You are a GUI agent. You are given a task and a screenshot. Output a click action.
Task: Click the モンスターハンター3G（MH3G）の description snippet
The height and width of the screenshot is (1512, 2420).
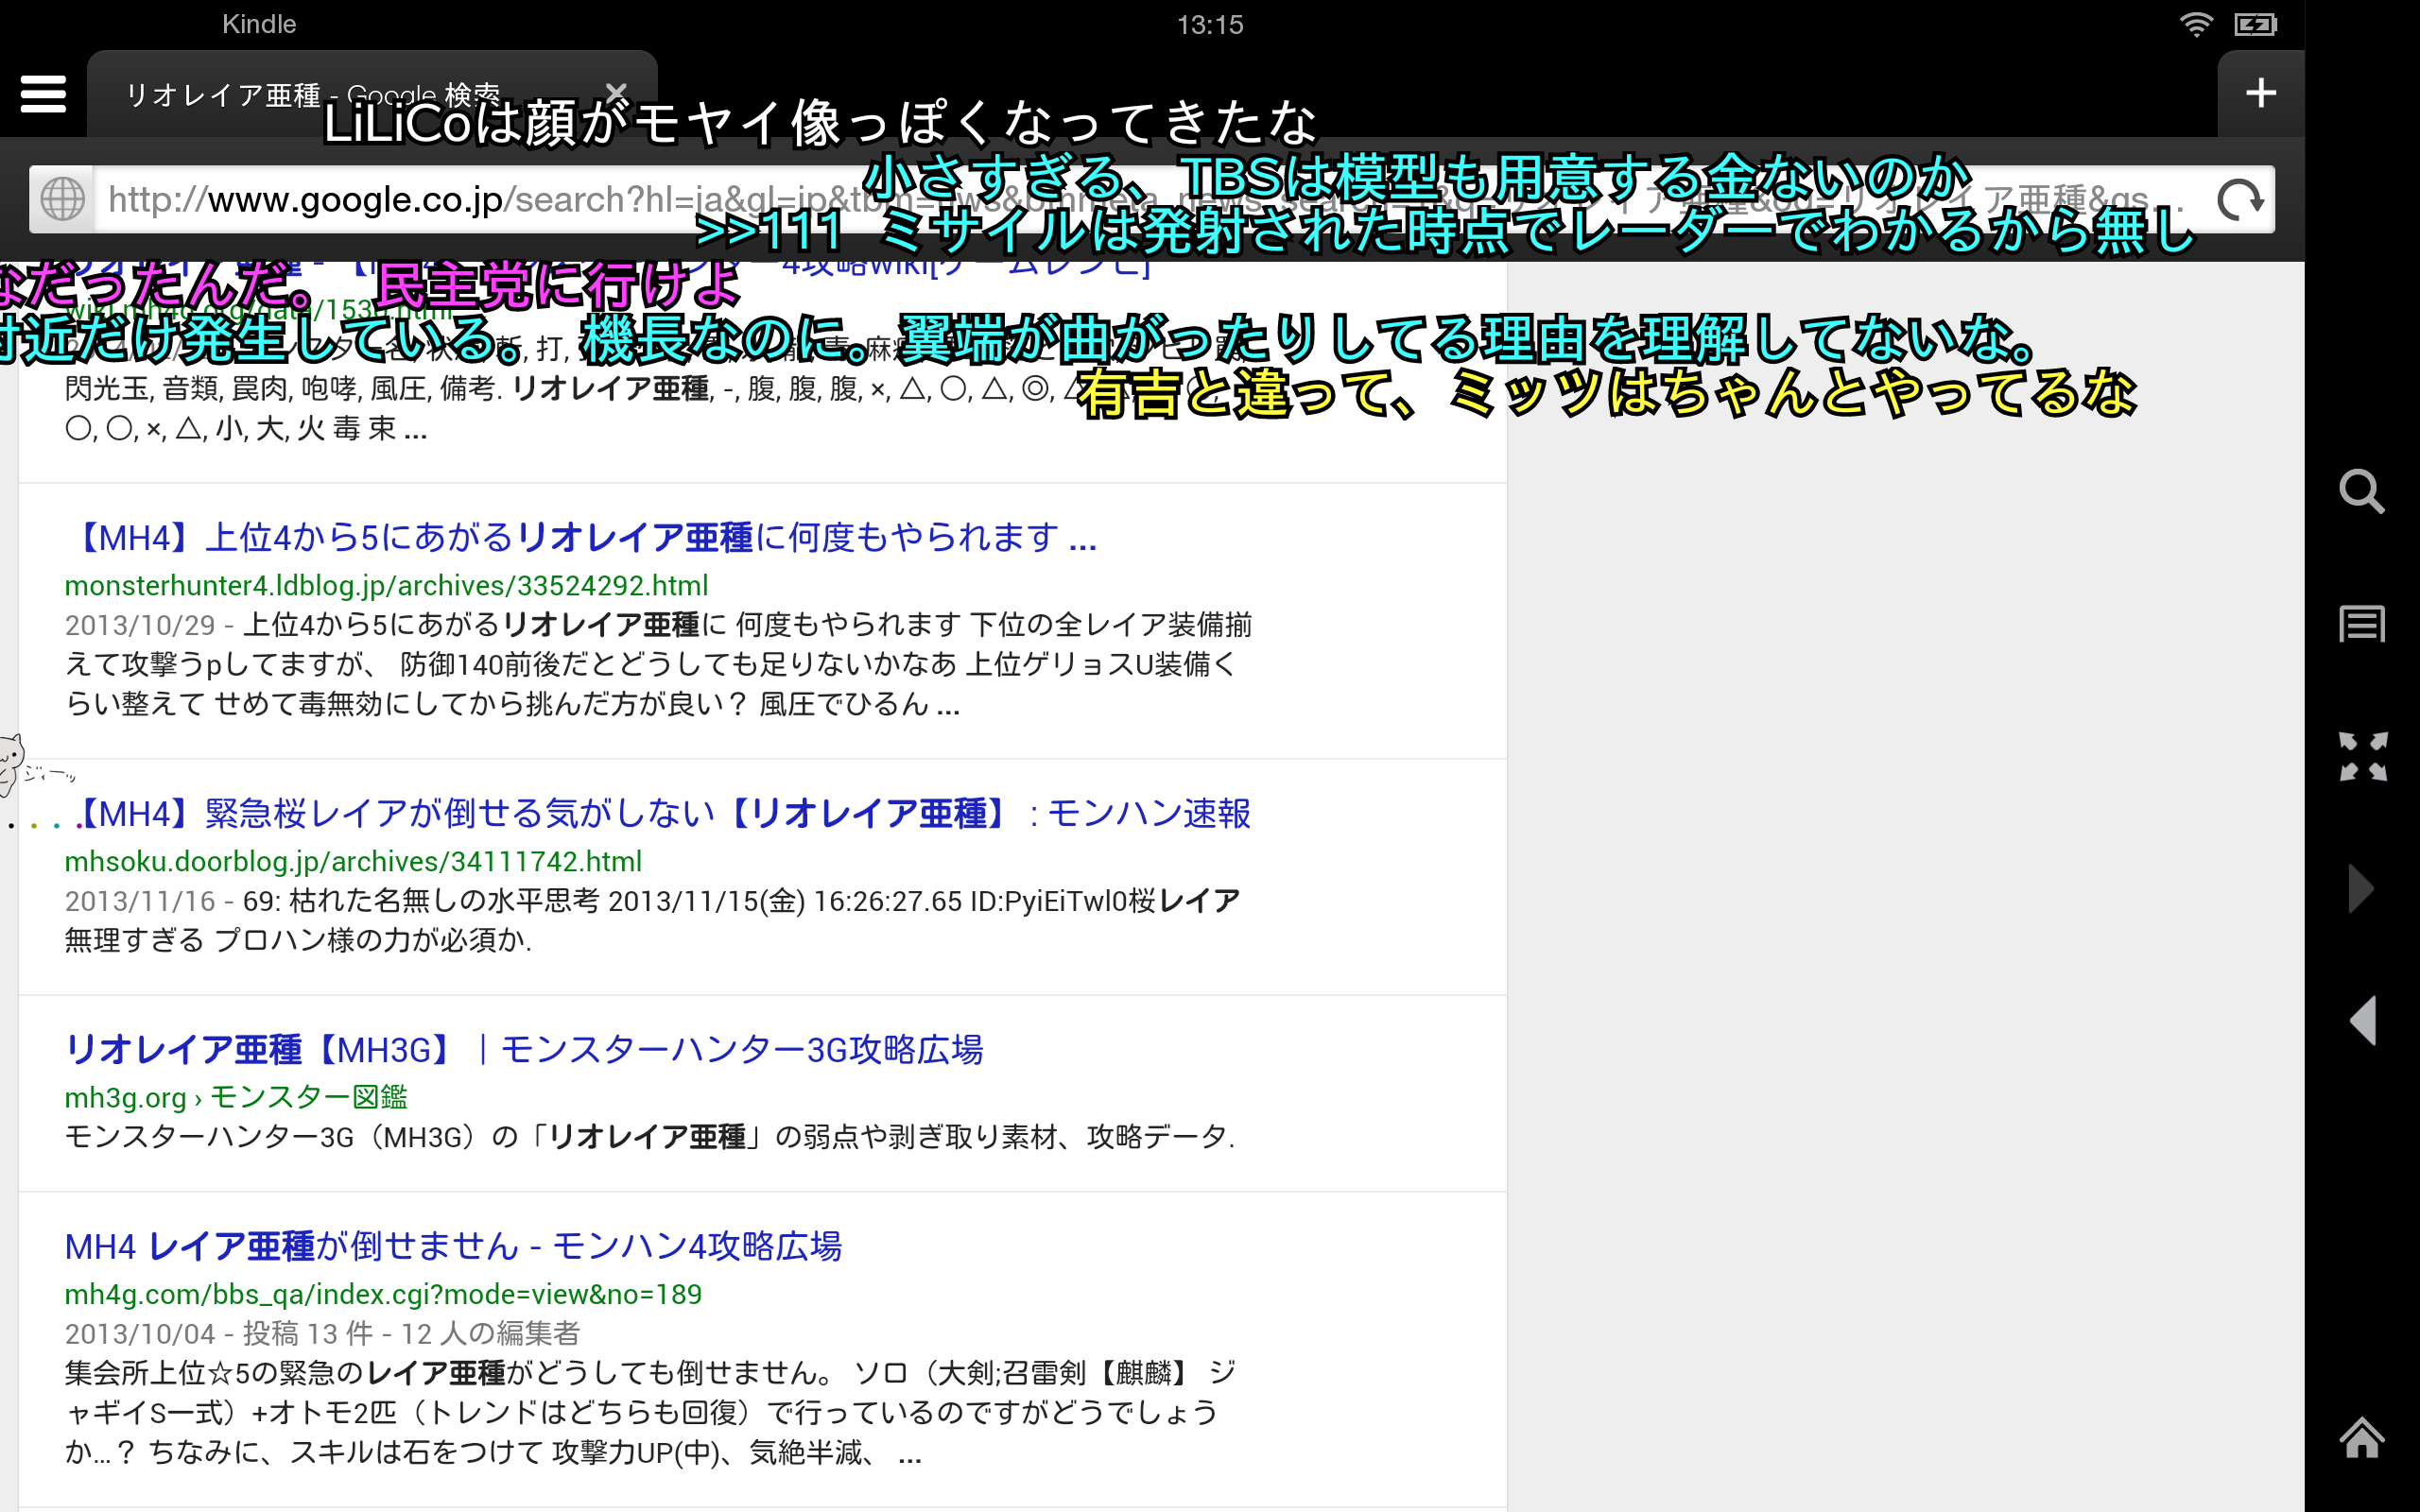(650, 1137)
